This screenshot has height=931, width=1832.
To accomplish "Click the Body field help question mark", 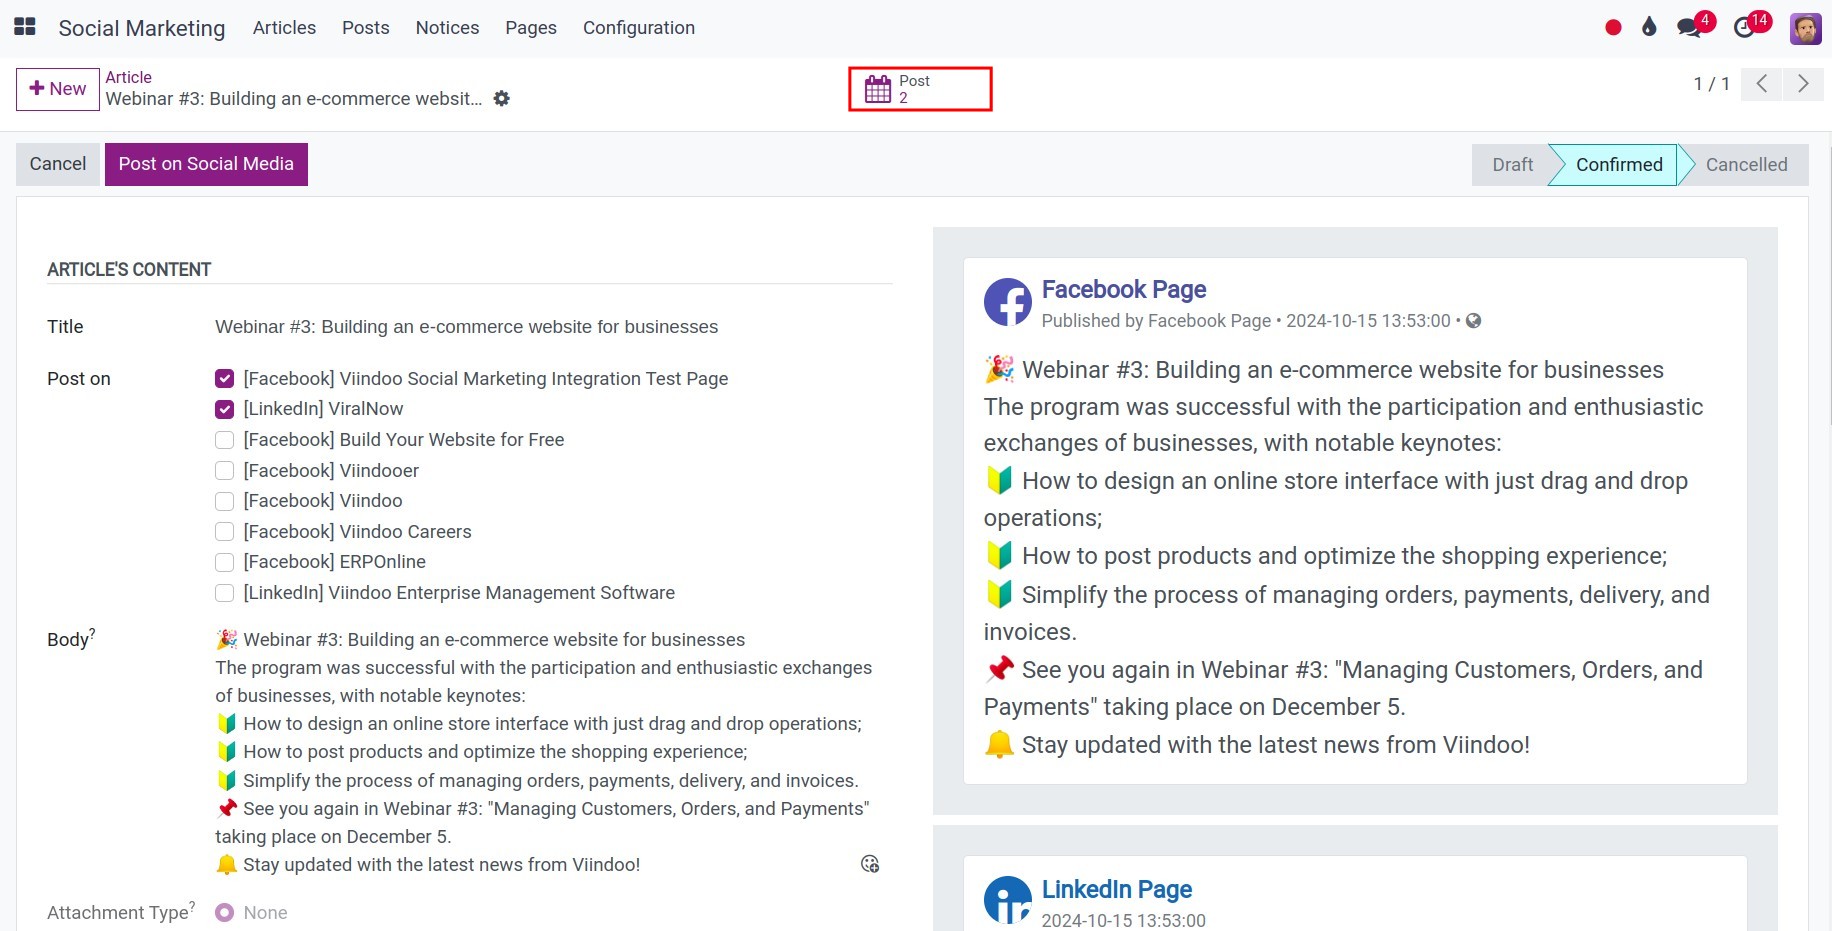I will click(92, 632).
